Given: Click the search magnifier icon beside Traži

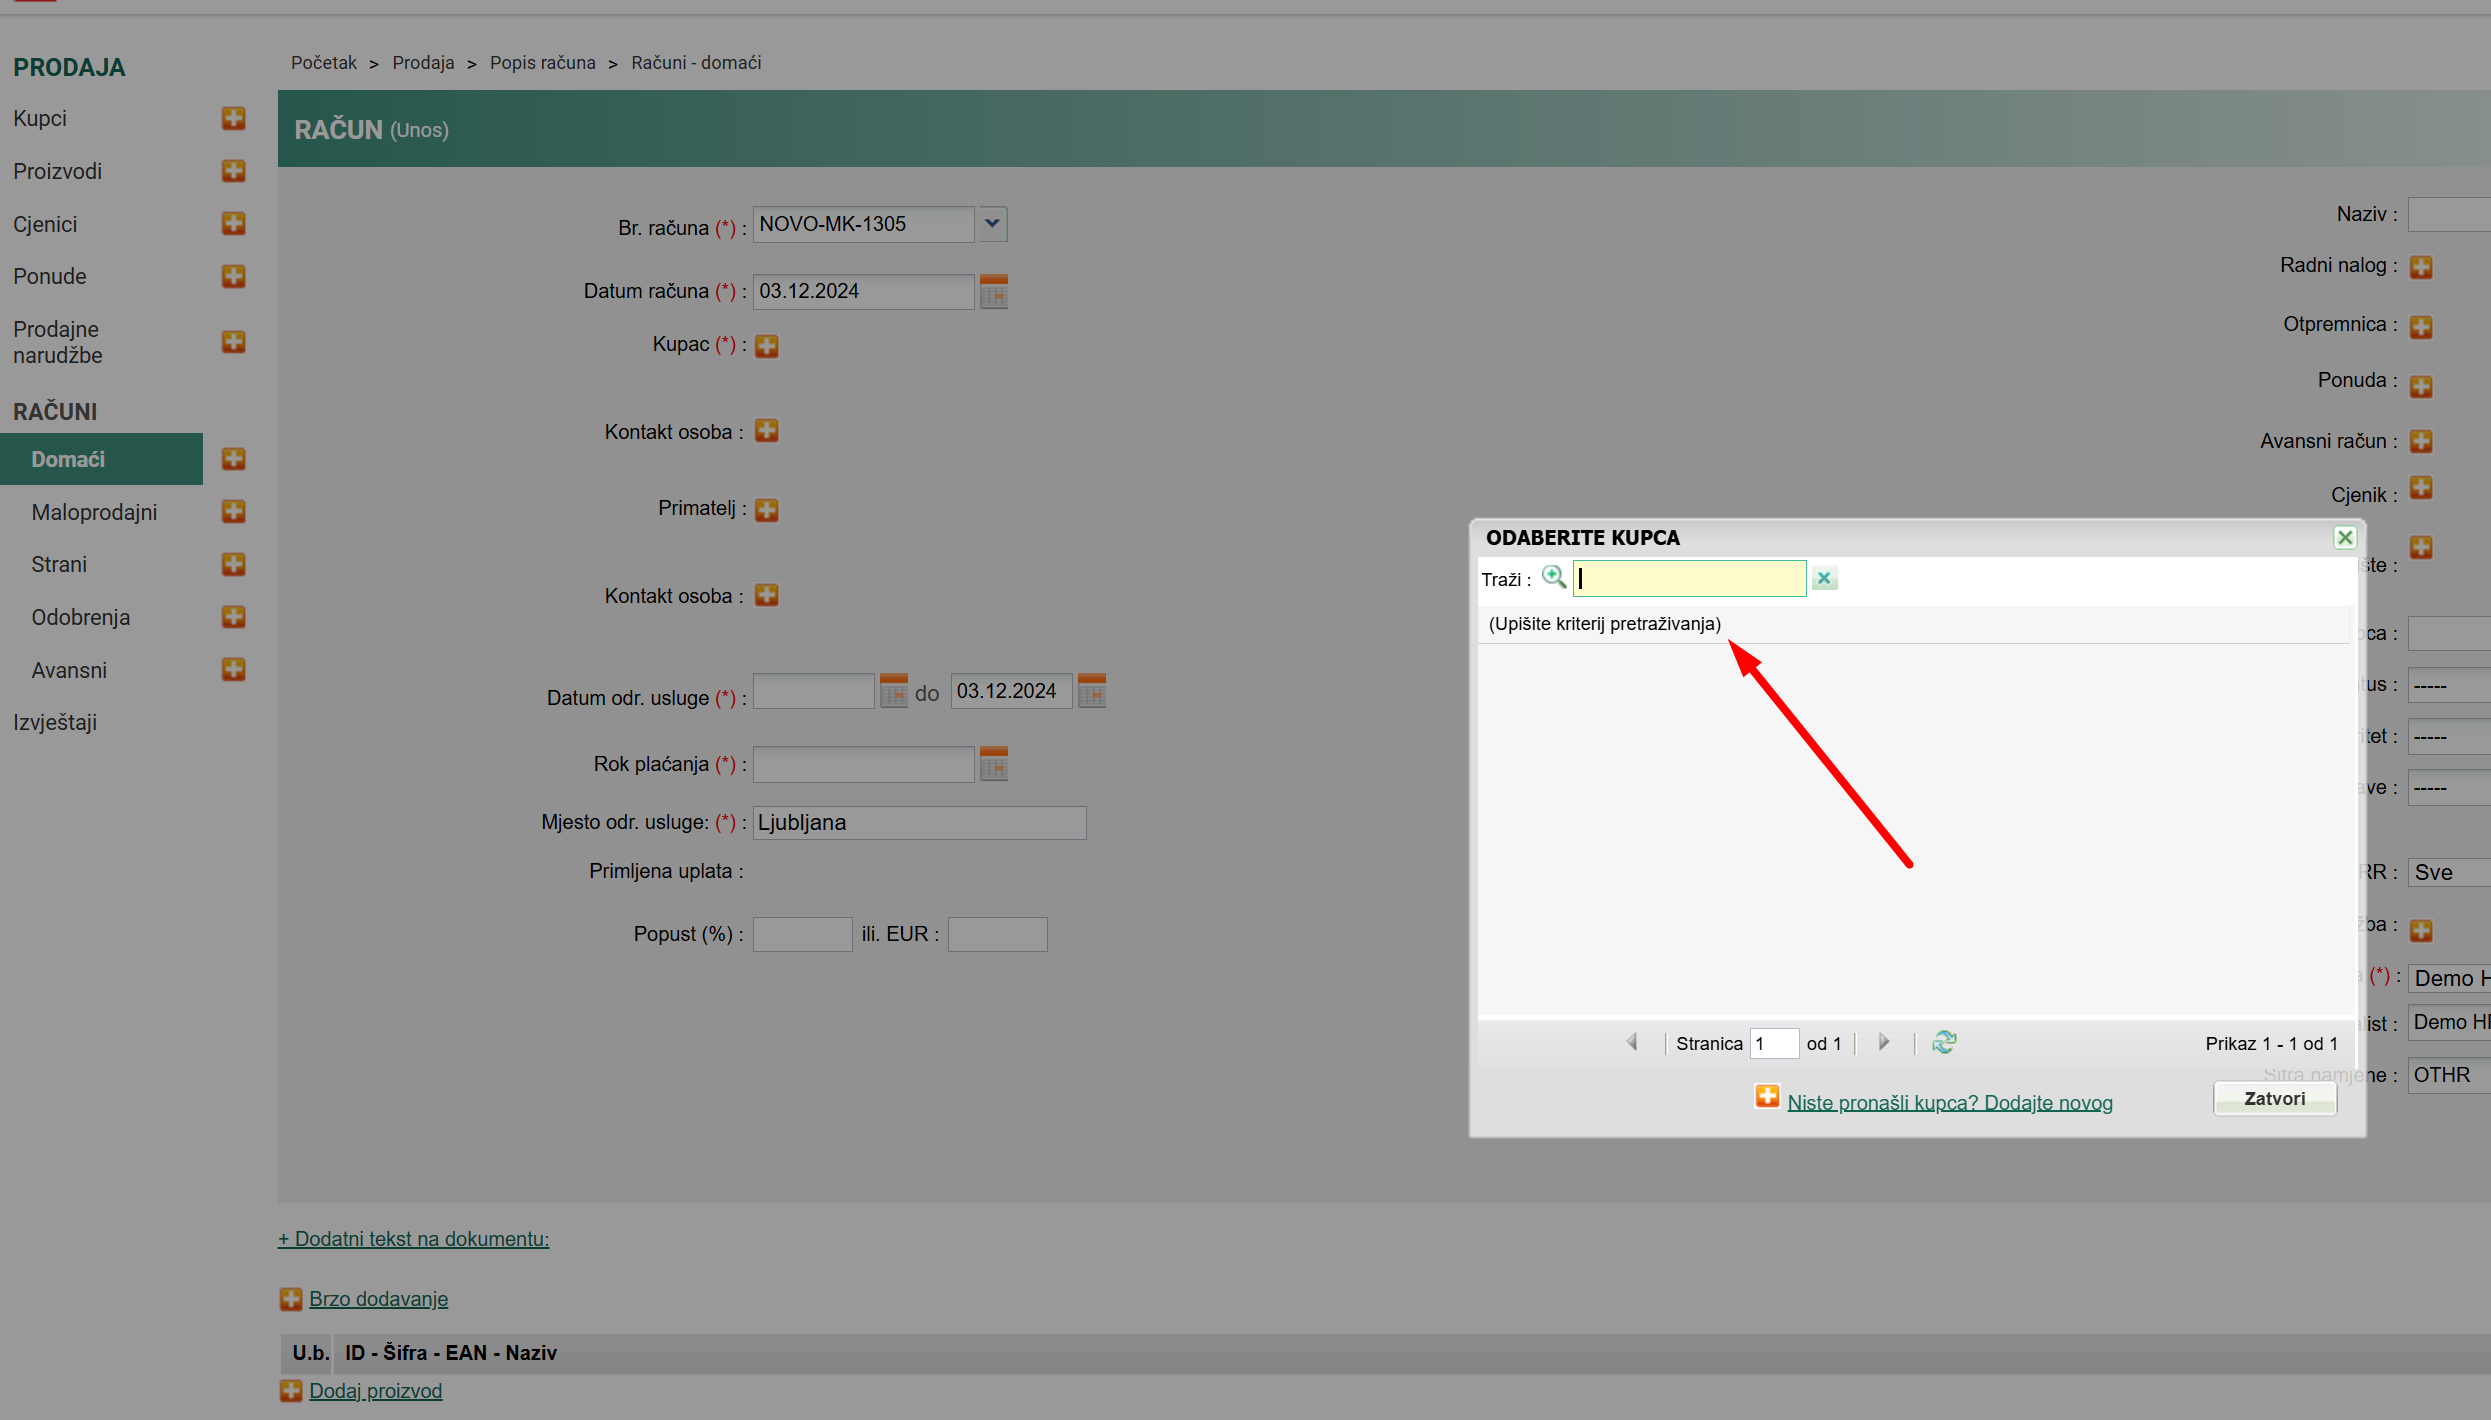Looking at the screenshot, I should [1553, 577].
